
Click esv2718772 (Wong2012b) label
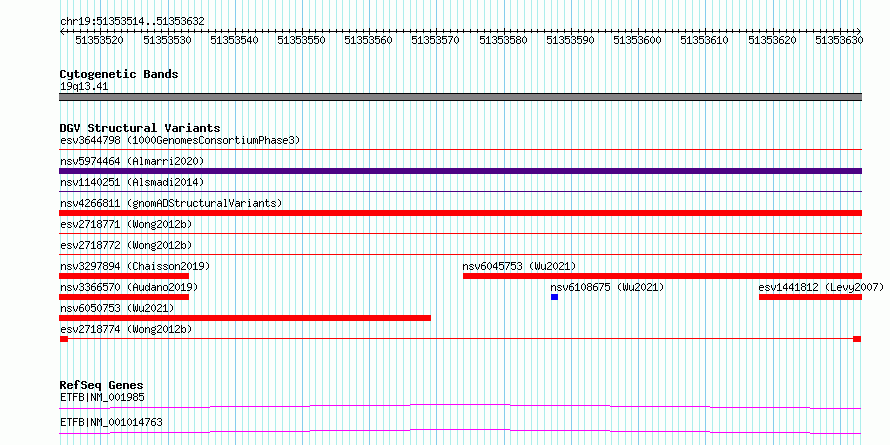(126, 245)
